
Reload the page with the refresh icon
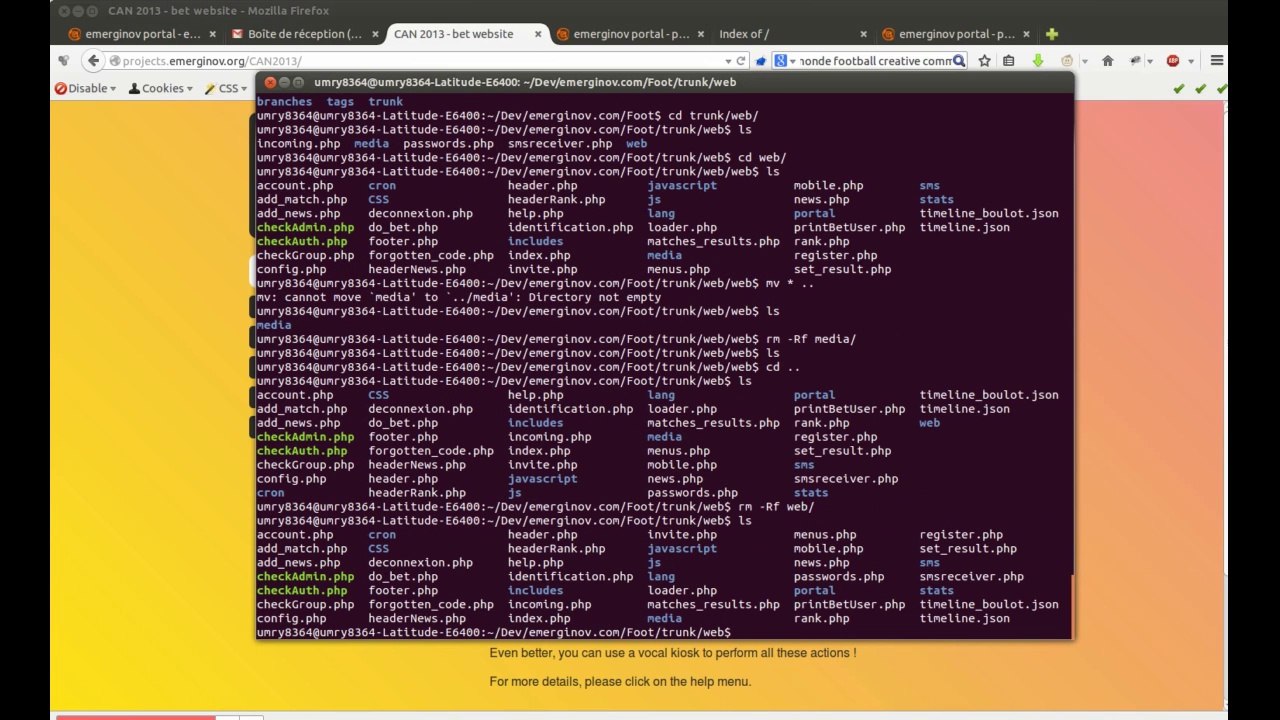pyautogui.click(x=741, y=61)
